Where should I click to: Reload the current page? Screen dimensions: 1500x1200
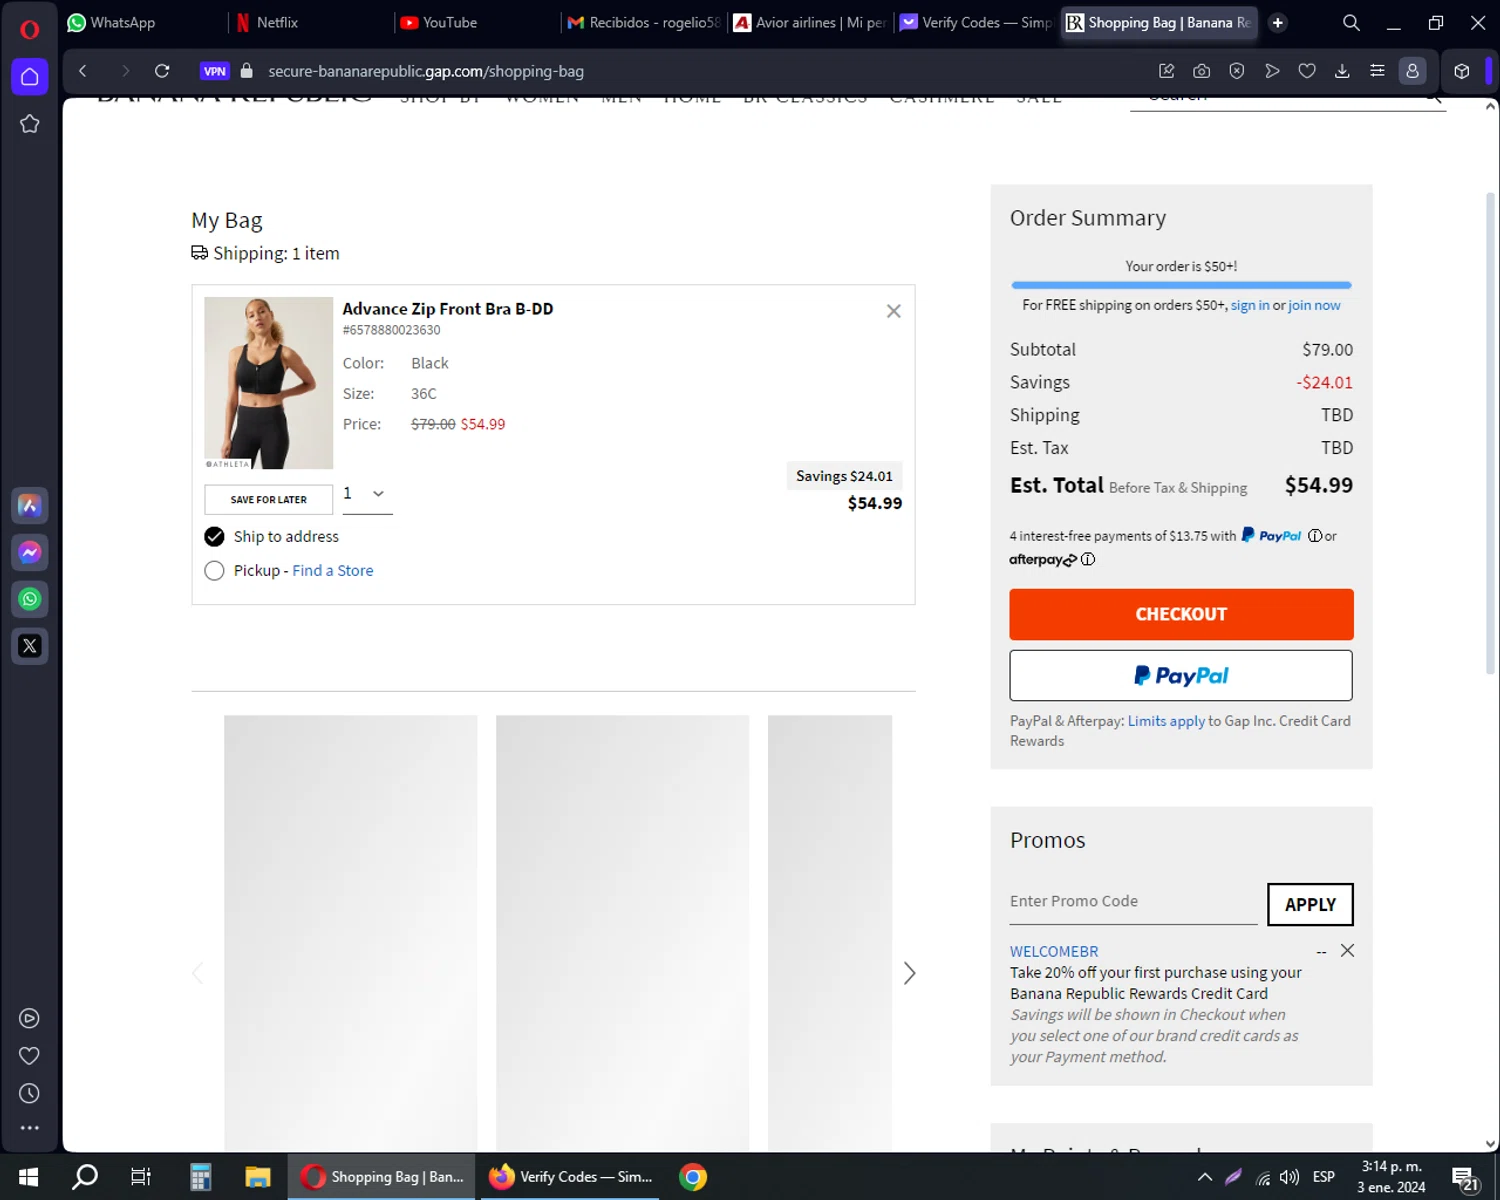162,71
